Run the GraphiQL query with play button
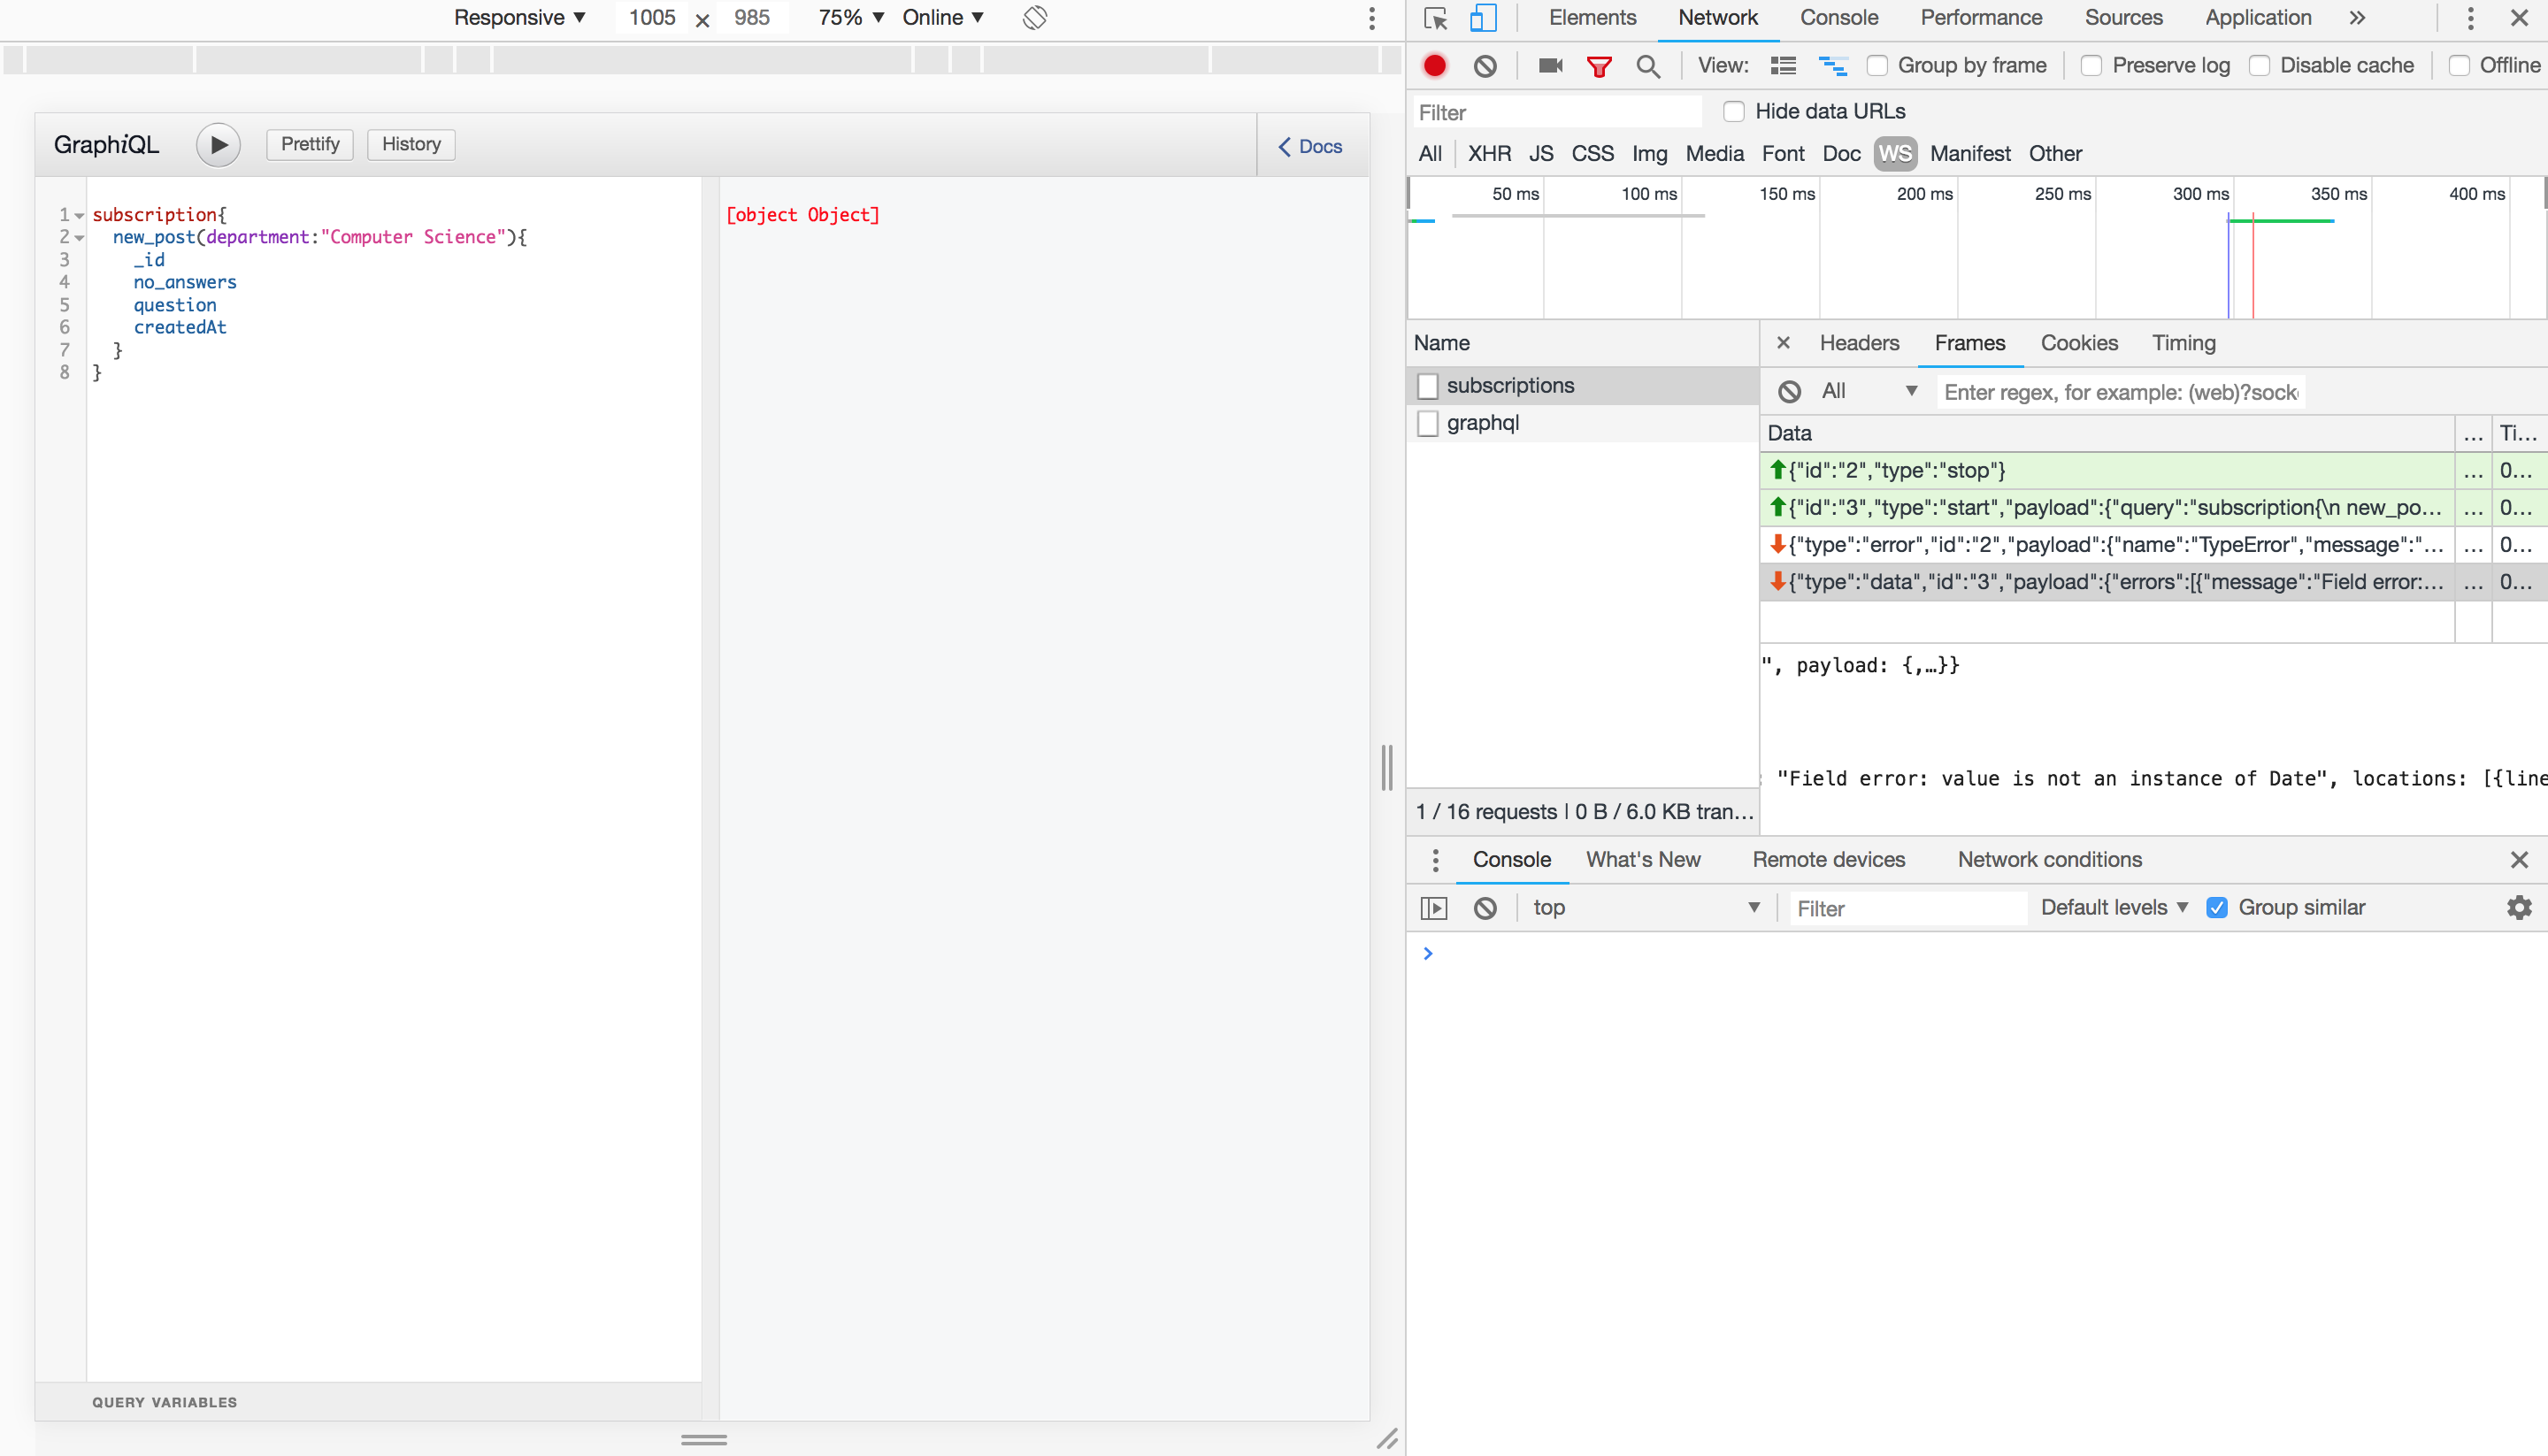 pos(218,145)
